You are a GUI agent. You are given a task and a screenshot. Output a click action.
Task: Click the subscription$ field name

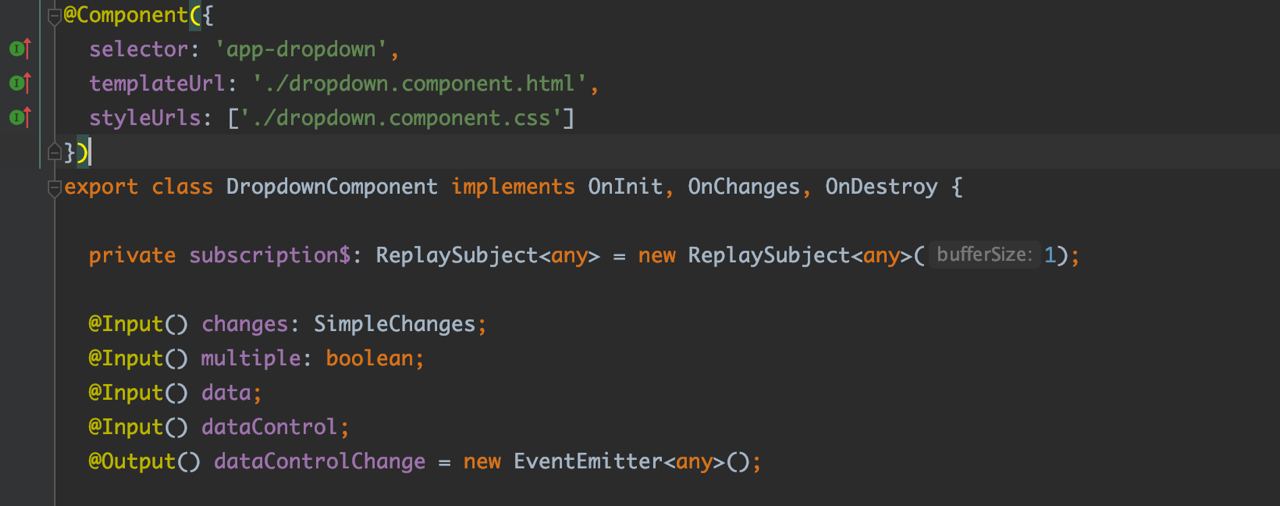270,255
